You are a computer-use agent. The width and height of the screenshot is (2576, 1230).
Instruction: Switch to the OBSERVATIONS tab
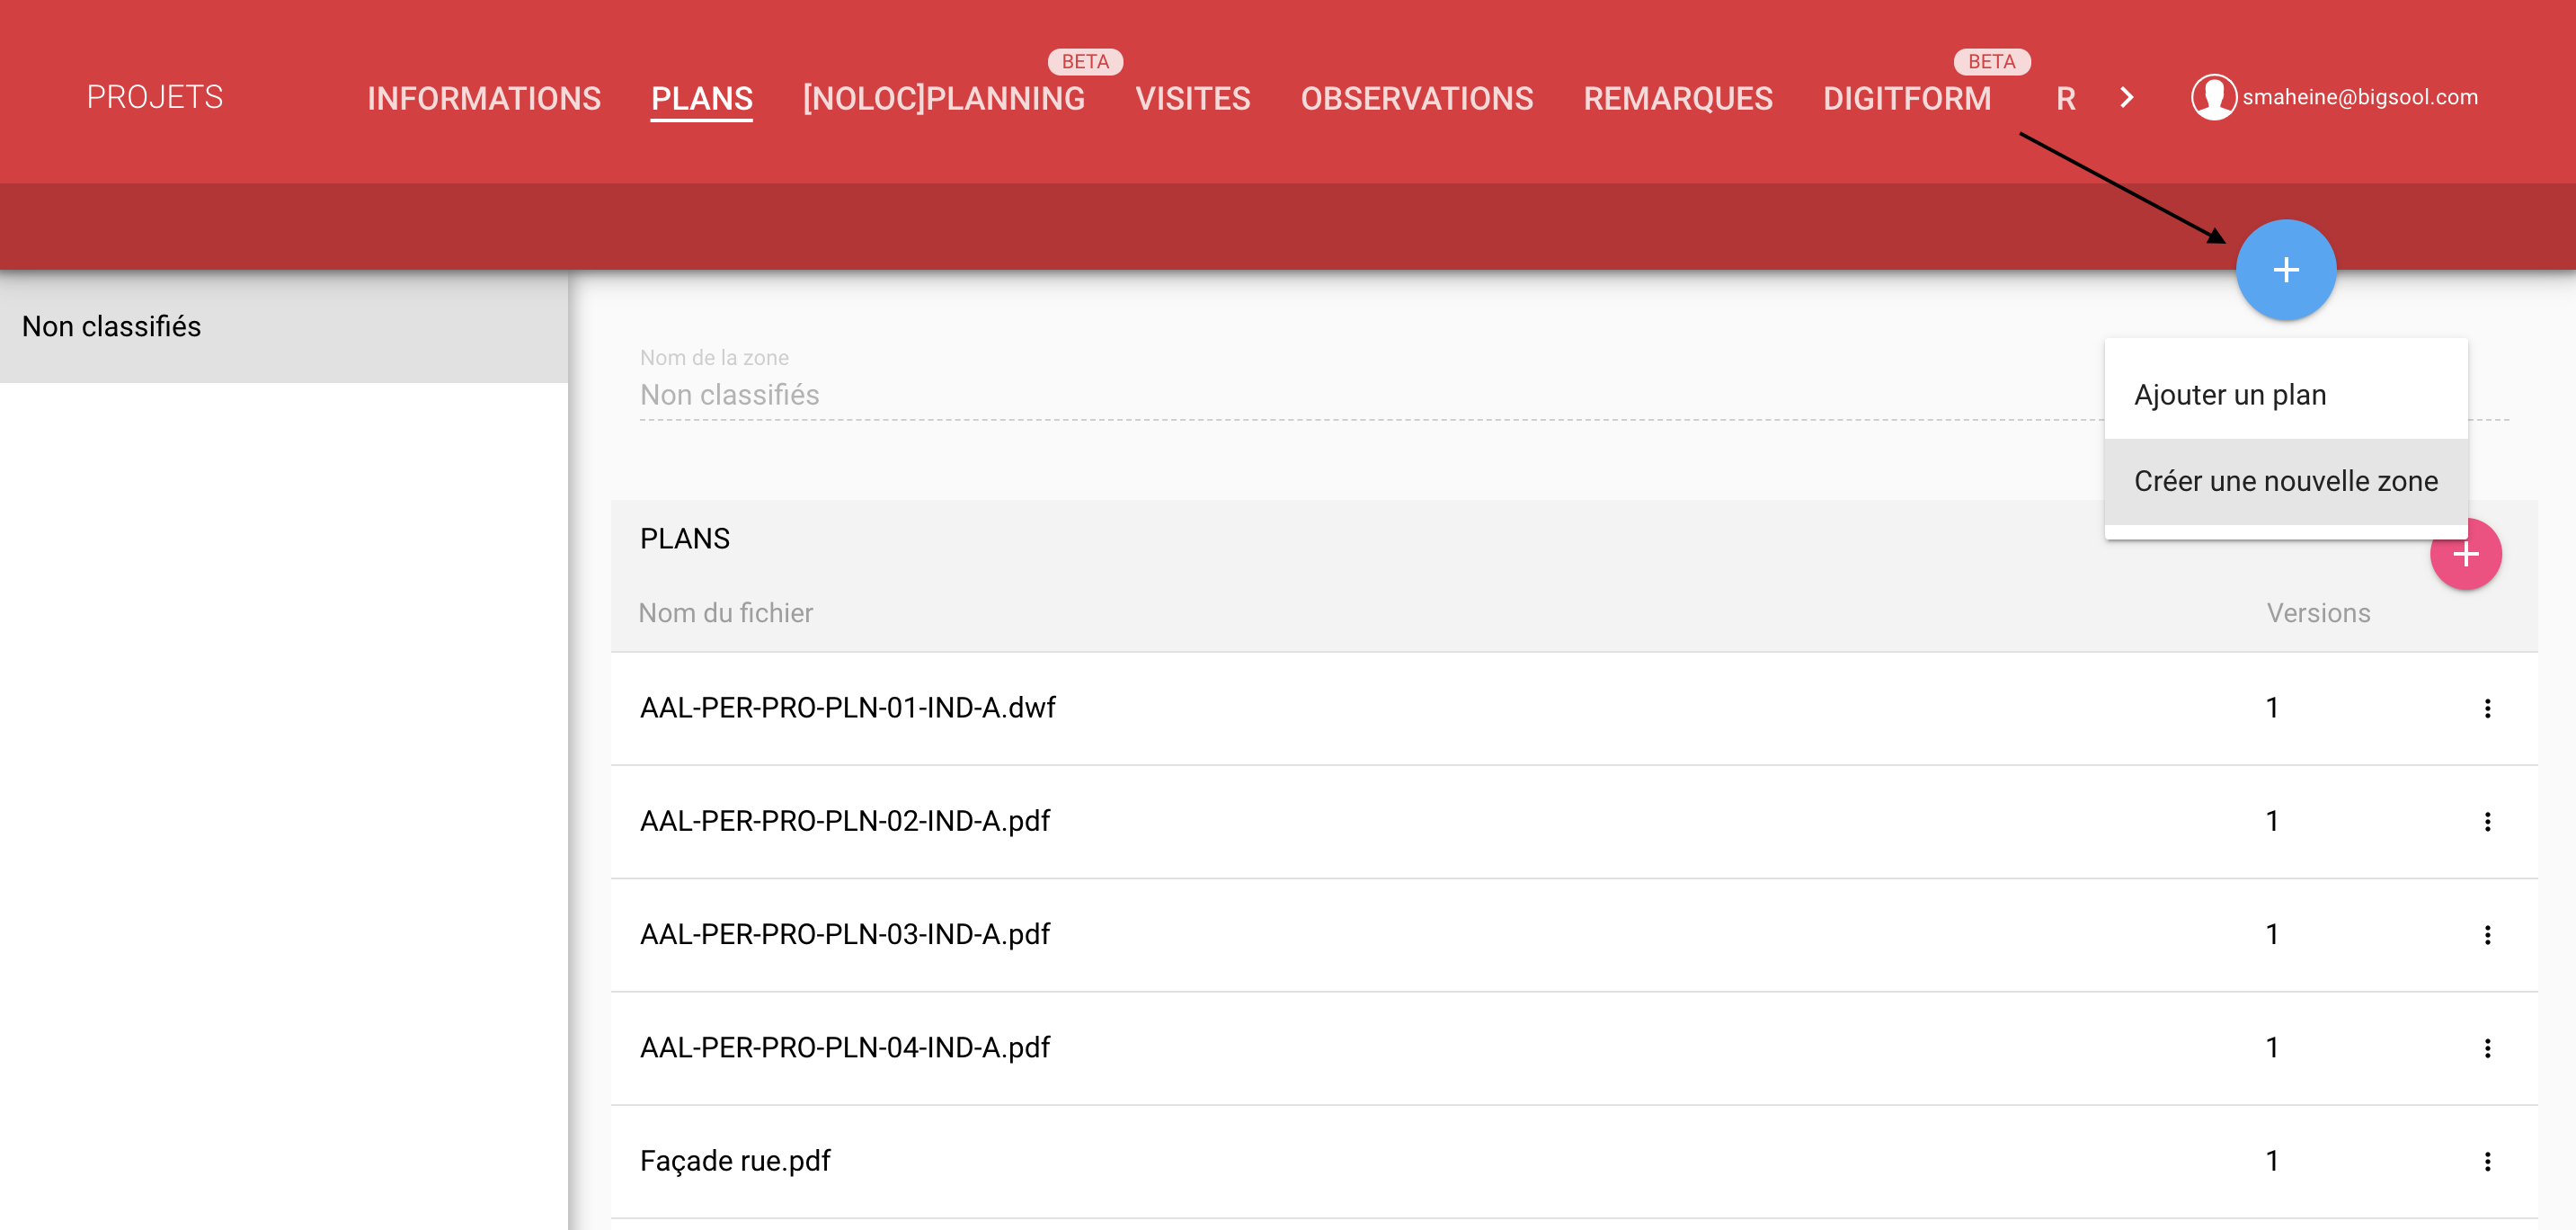tap(1416, 98)
